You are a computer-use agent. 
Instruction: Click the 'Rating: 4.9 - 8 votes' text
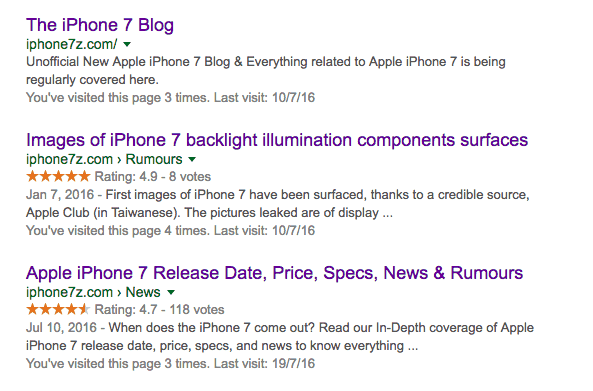(152, 177)
